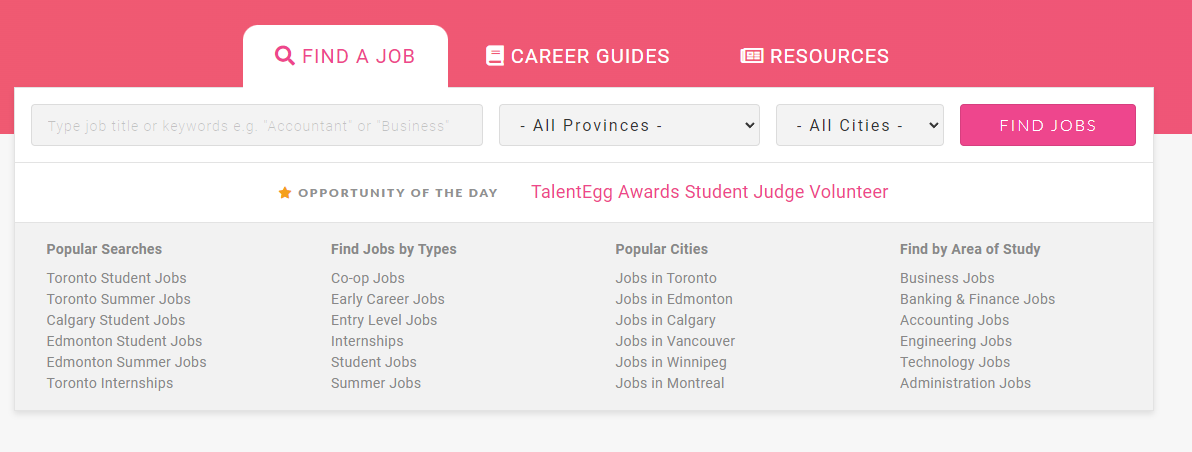Click the magnifier icon on Find a Job tab
The height and width of the screenshot is (452, 1192).
tap(284, 56)
